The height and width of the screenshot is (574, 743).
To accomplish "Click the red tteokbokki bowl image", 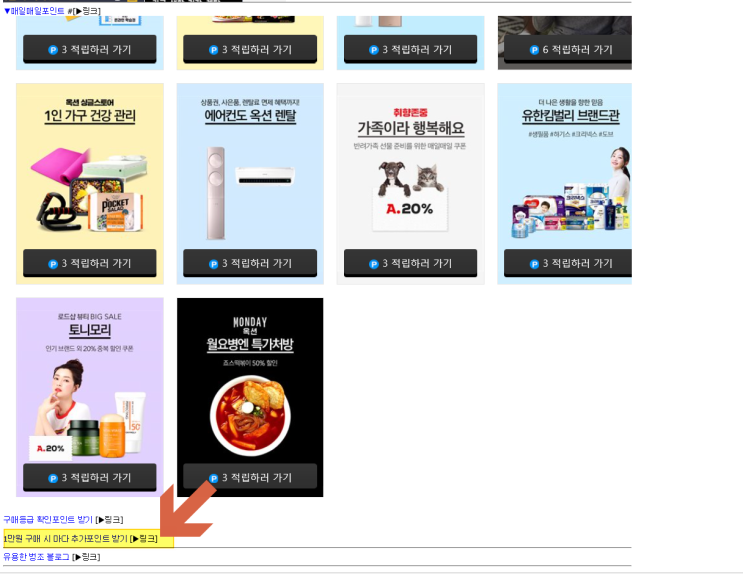I will click(x=250, y=416).
